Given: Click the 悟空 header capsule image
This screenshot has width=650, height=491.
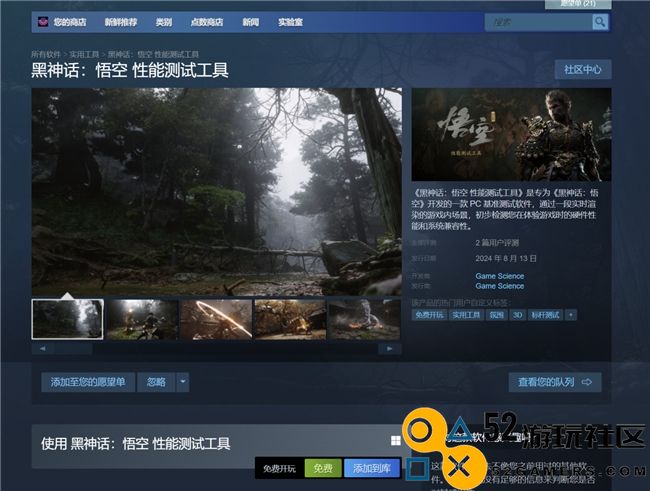Looking at the screenshot, I should 511,134.
